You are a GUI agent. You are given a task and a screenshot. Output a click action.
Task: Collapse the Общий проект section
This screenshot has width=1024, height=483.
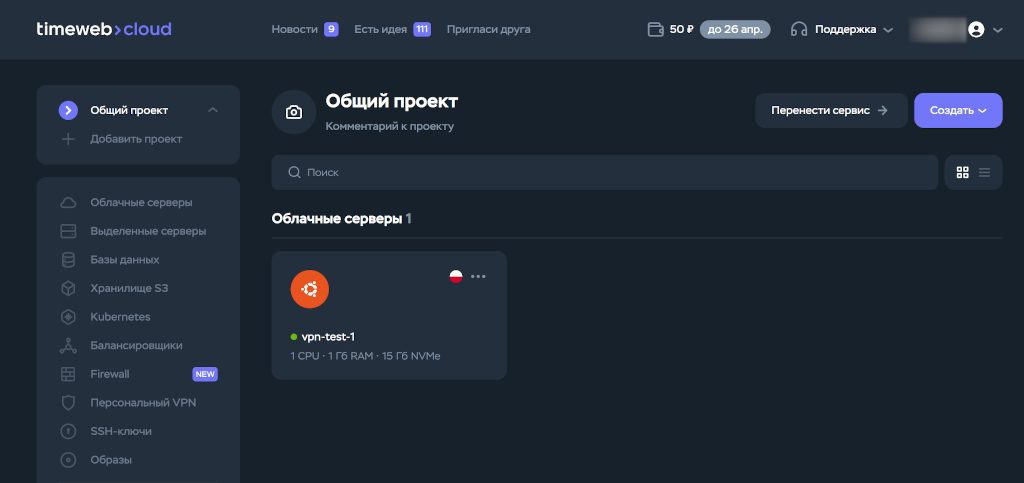(x=212, y=110)
